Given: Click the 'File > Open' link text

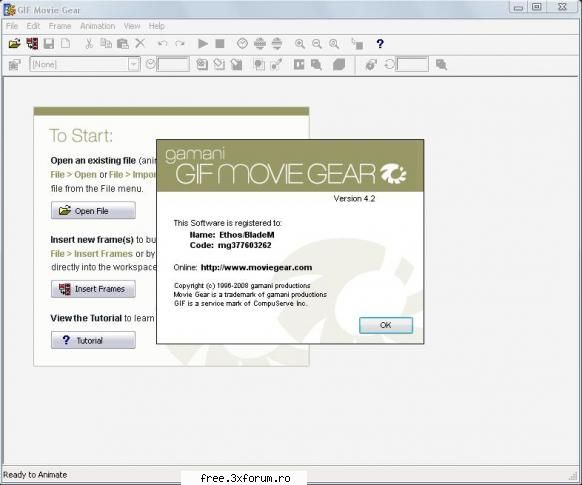Looking at the screenshot, I should click(x=73, y=175).
